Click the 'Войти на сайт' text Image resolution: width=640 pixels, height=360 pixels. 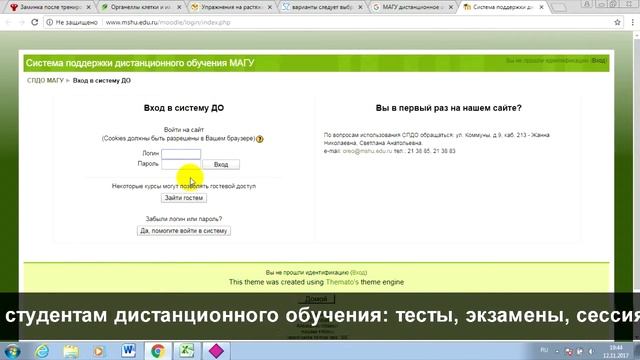coord(184,130)
